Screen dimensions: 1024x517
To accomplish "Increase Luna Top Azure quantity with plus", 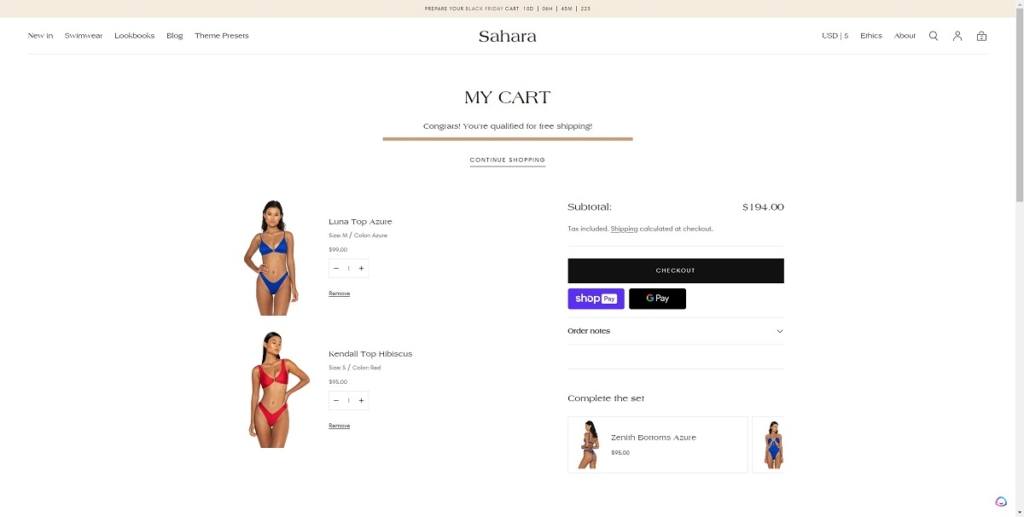I will (361, 268).
